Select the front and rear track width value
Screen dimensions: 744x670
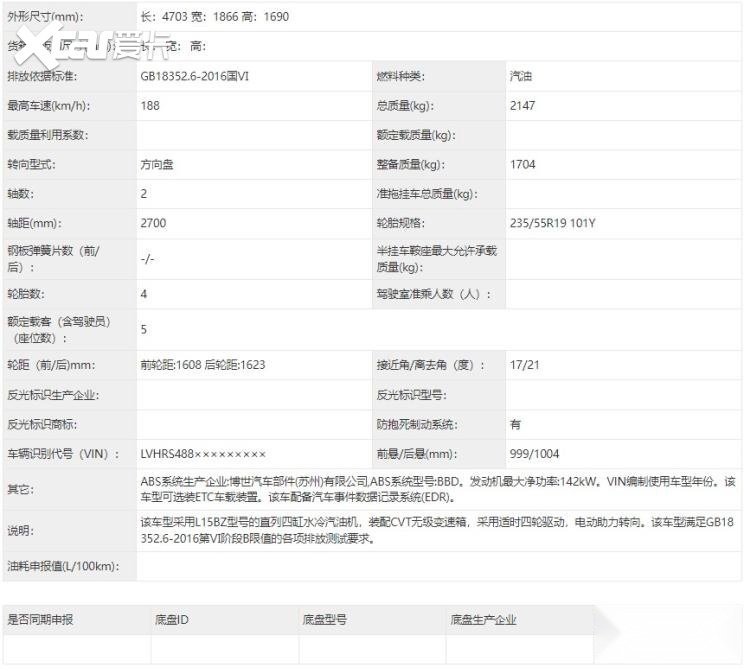[x=203, y=365]
